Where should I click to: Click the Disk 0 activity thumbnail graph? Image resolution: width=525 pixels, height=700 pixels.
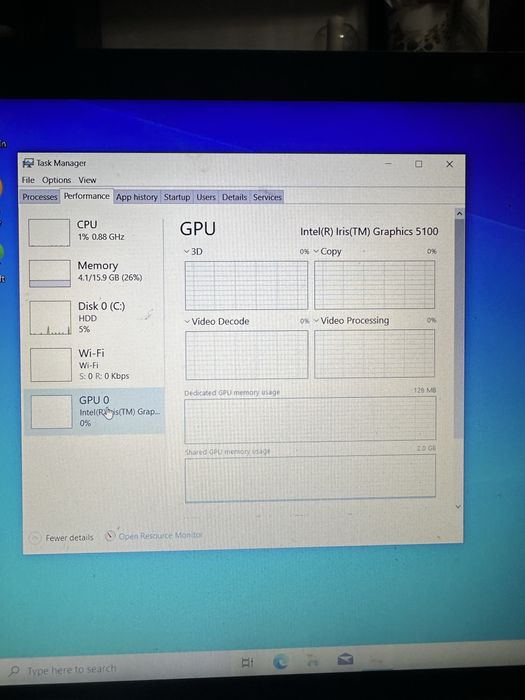coord(50,317)
